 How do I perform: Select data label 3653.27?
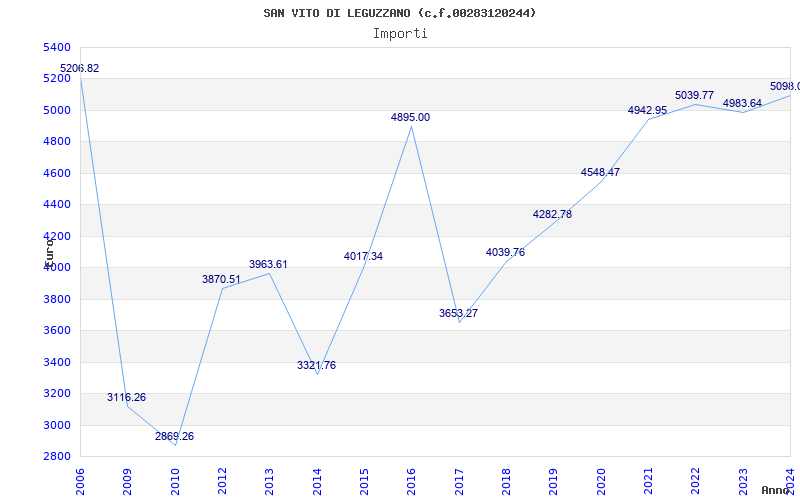tap(458, 313)
